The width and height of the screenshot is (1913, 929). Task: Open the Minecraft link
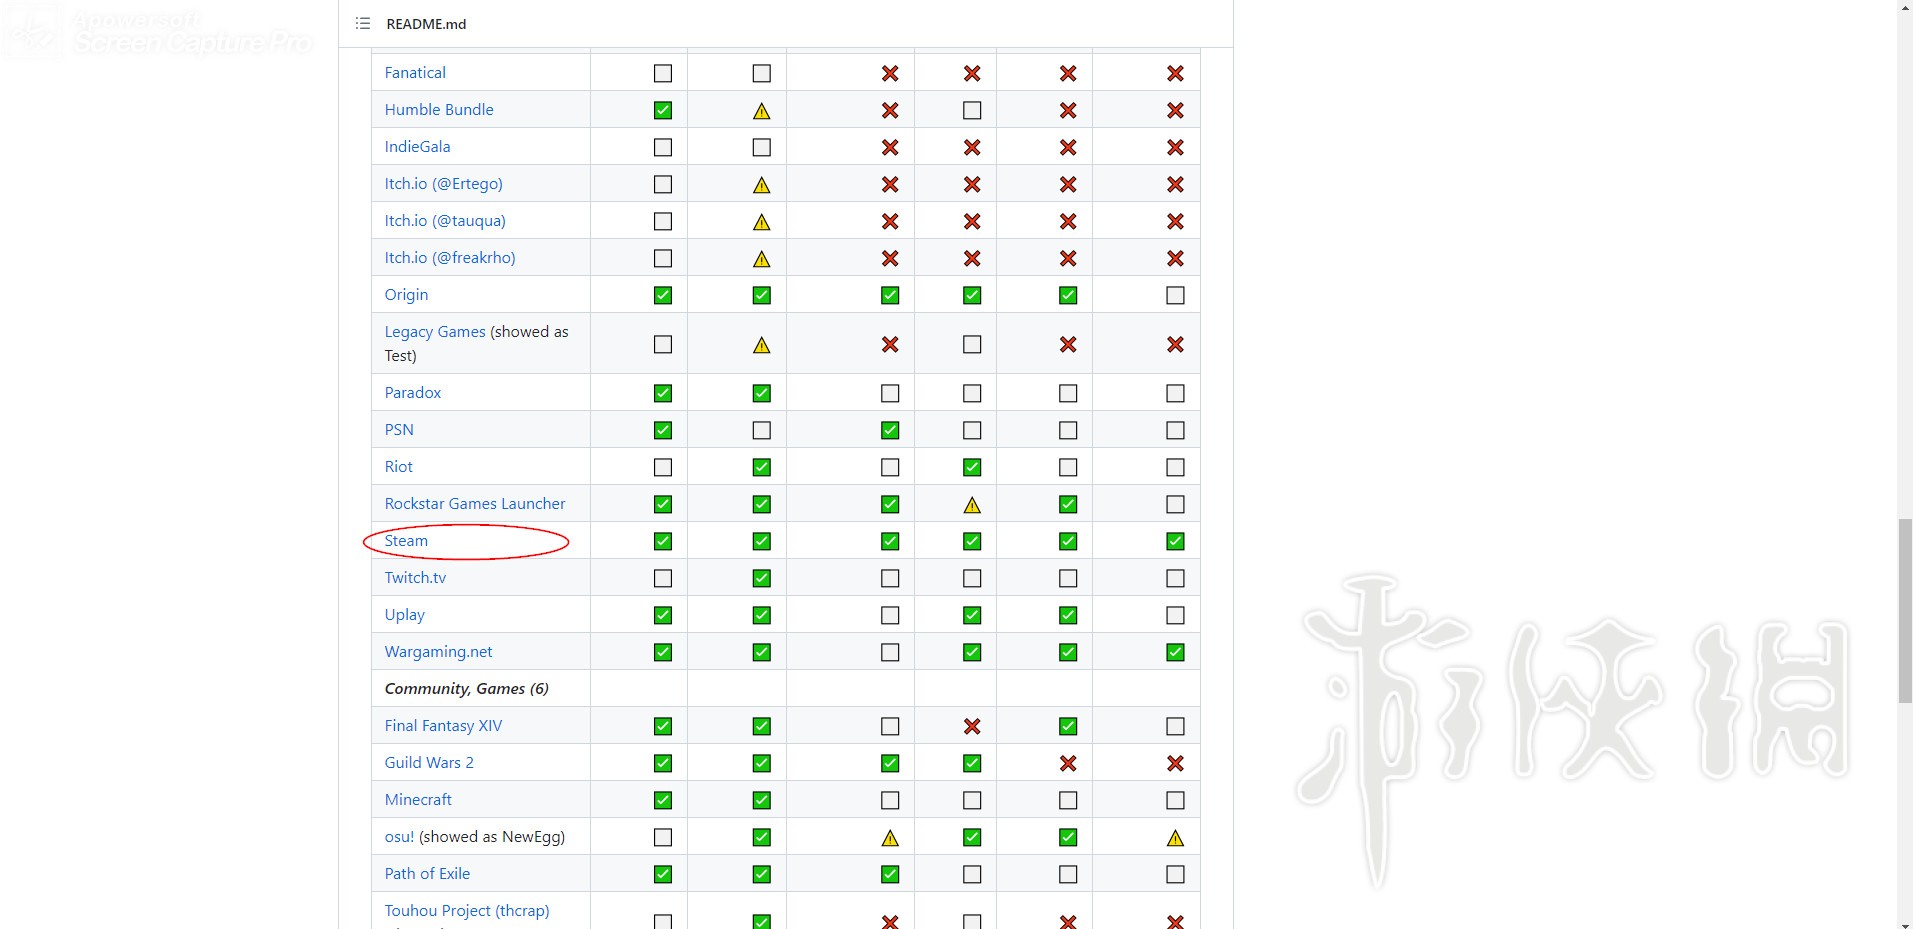(x=418, y=799)
